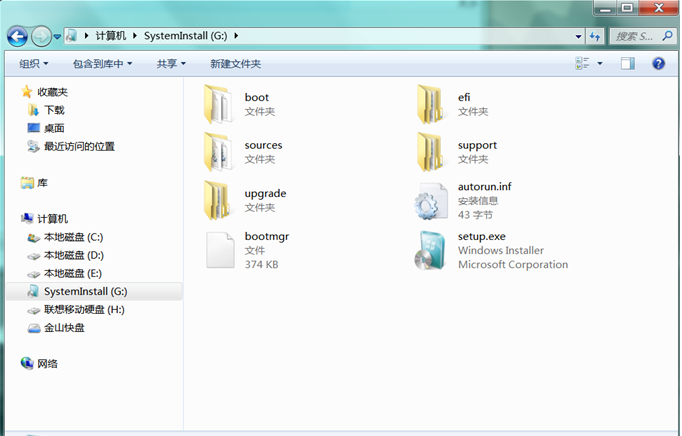Select the bootmgr file icon

[x=220, y=250]
